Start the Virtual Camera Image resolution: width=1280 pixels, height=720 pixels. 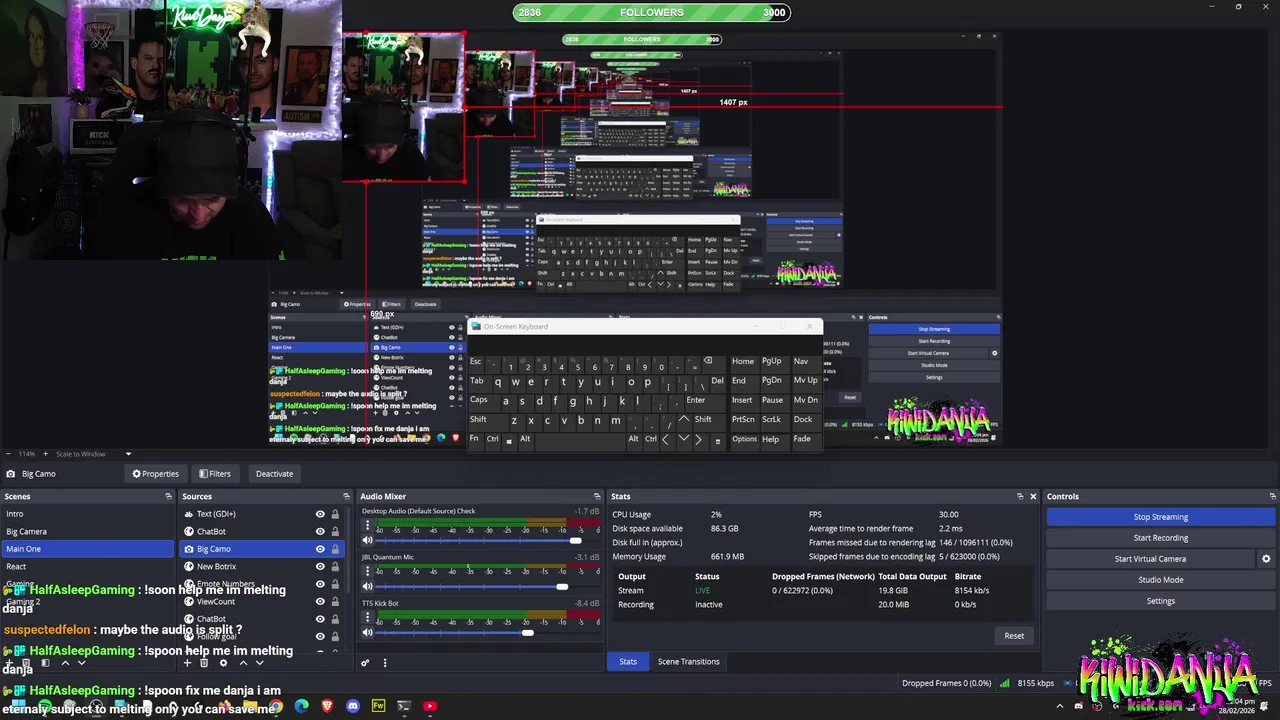1150,559
